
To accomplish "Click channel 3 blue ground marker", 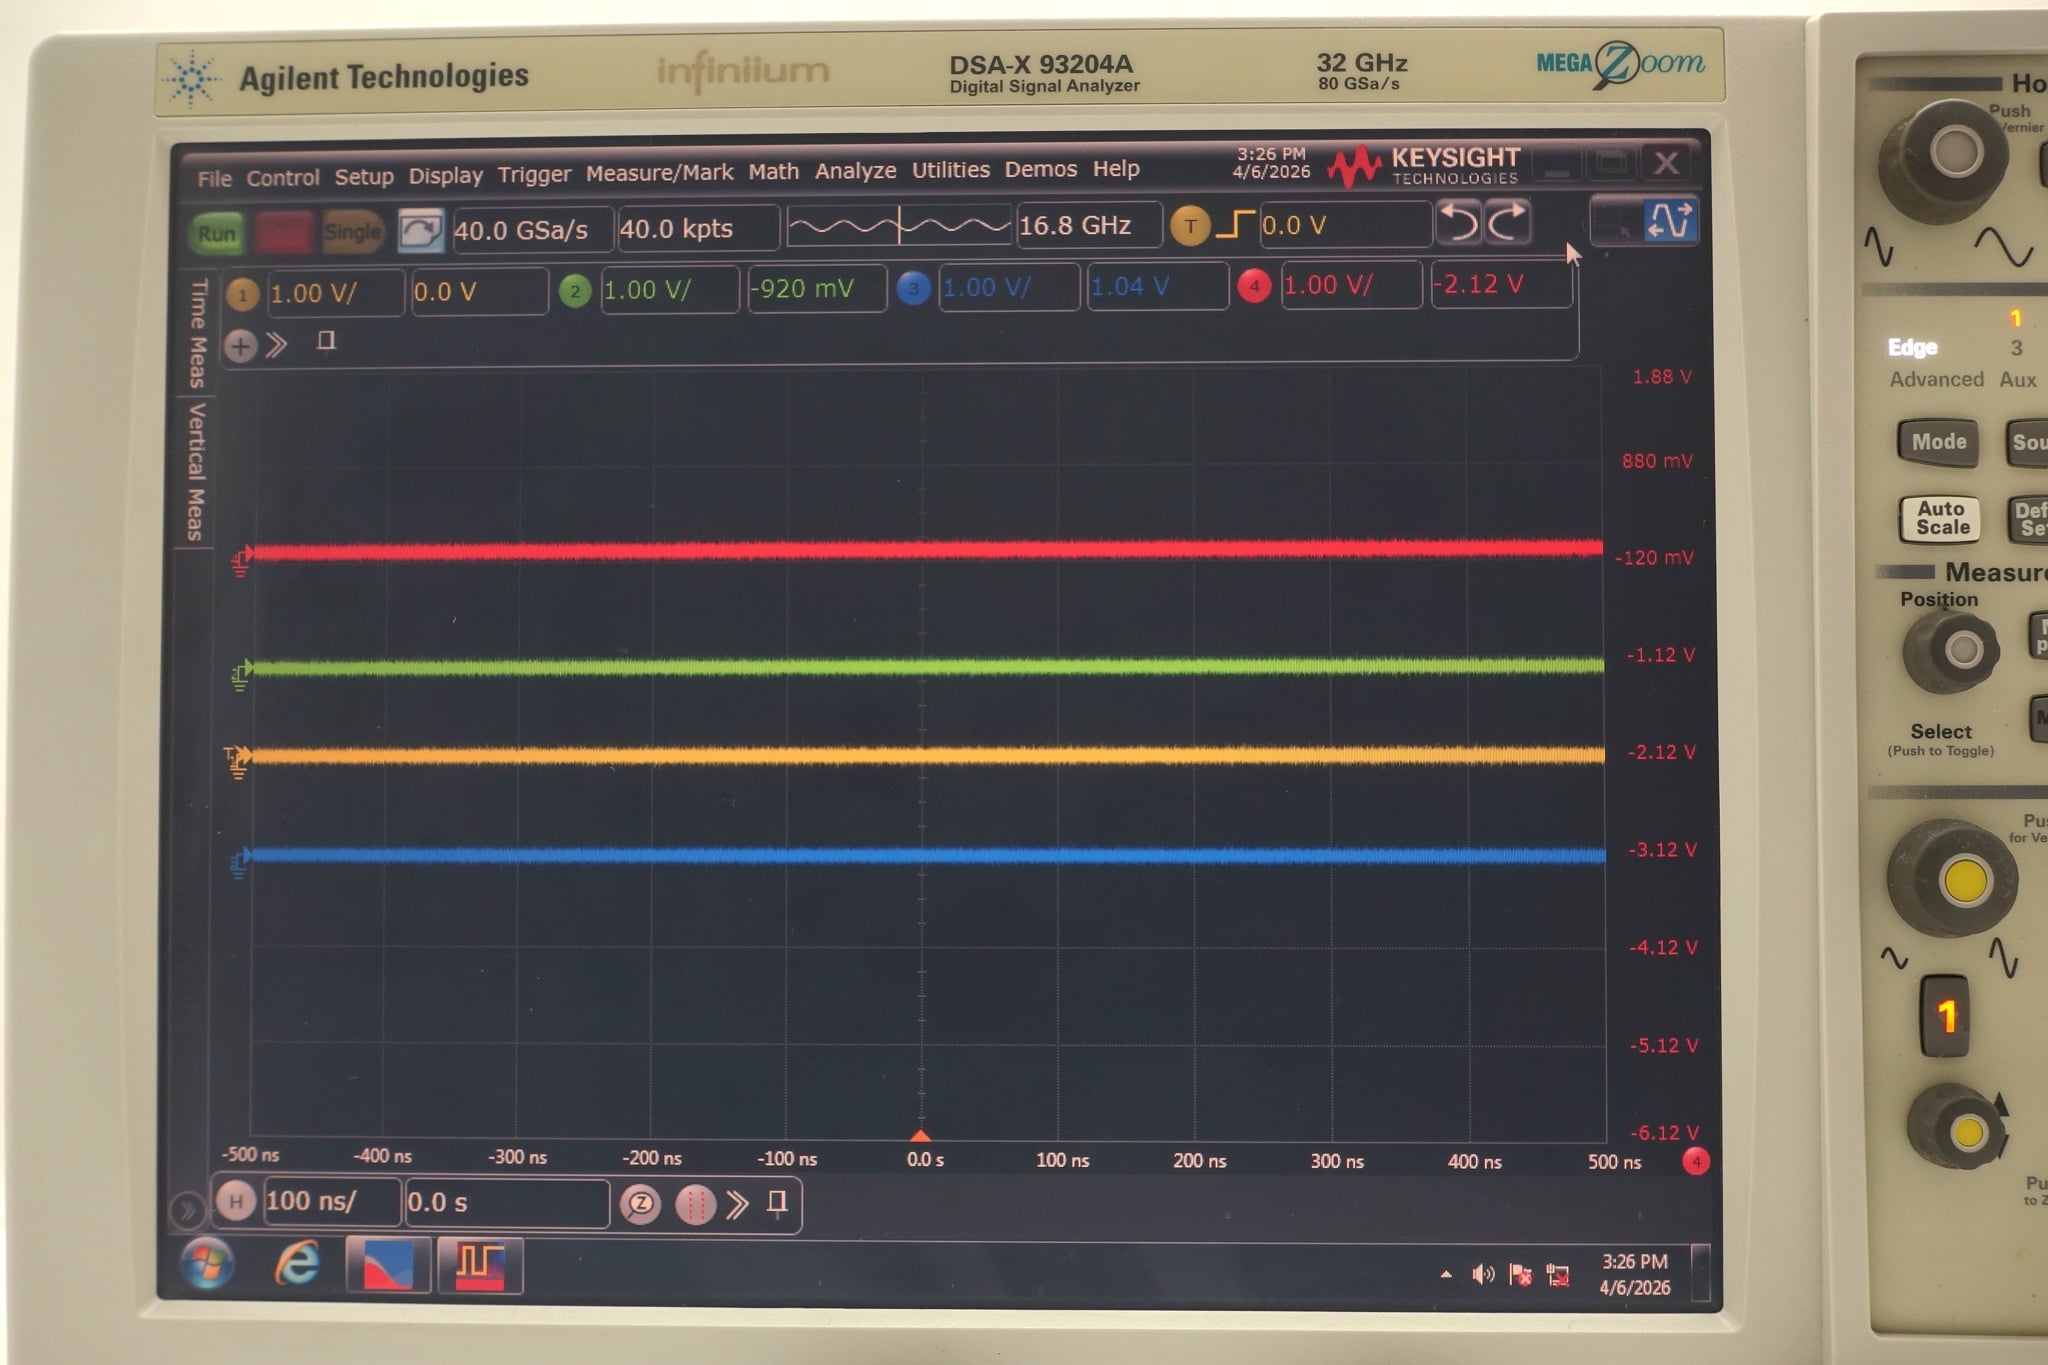I will (239, 863).
